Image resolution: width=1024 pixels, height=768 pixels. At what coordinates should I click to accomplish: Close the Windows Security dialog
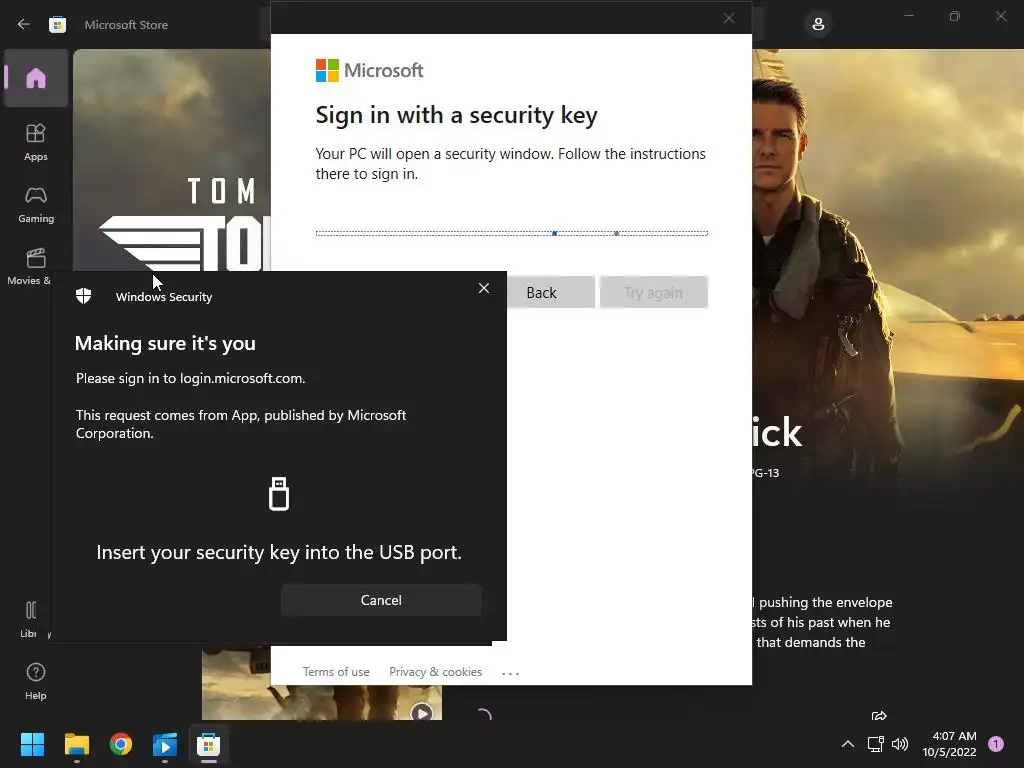(484, 288)
